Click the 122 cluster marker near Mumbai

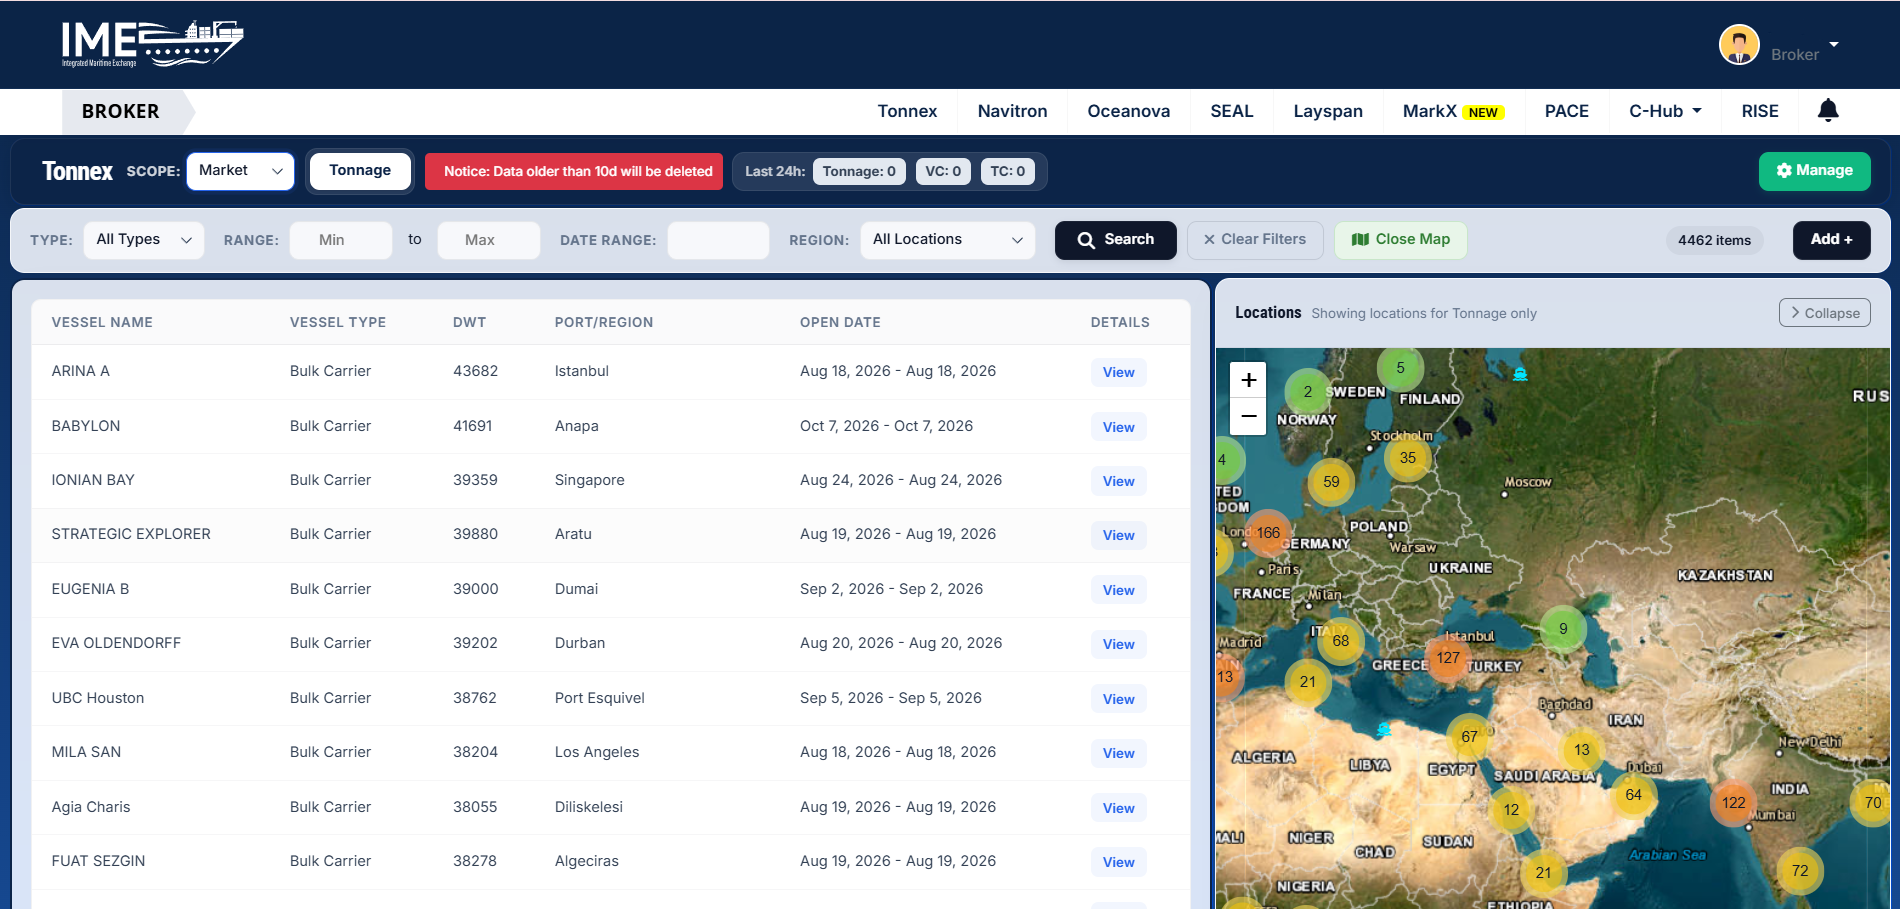tap(1733, 803)
